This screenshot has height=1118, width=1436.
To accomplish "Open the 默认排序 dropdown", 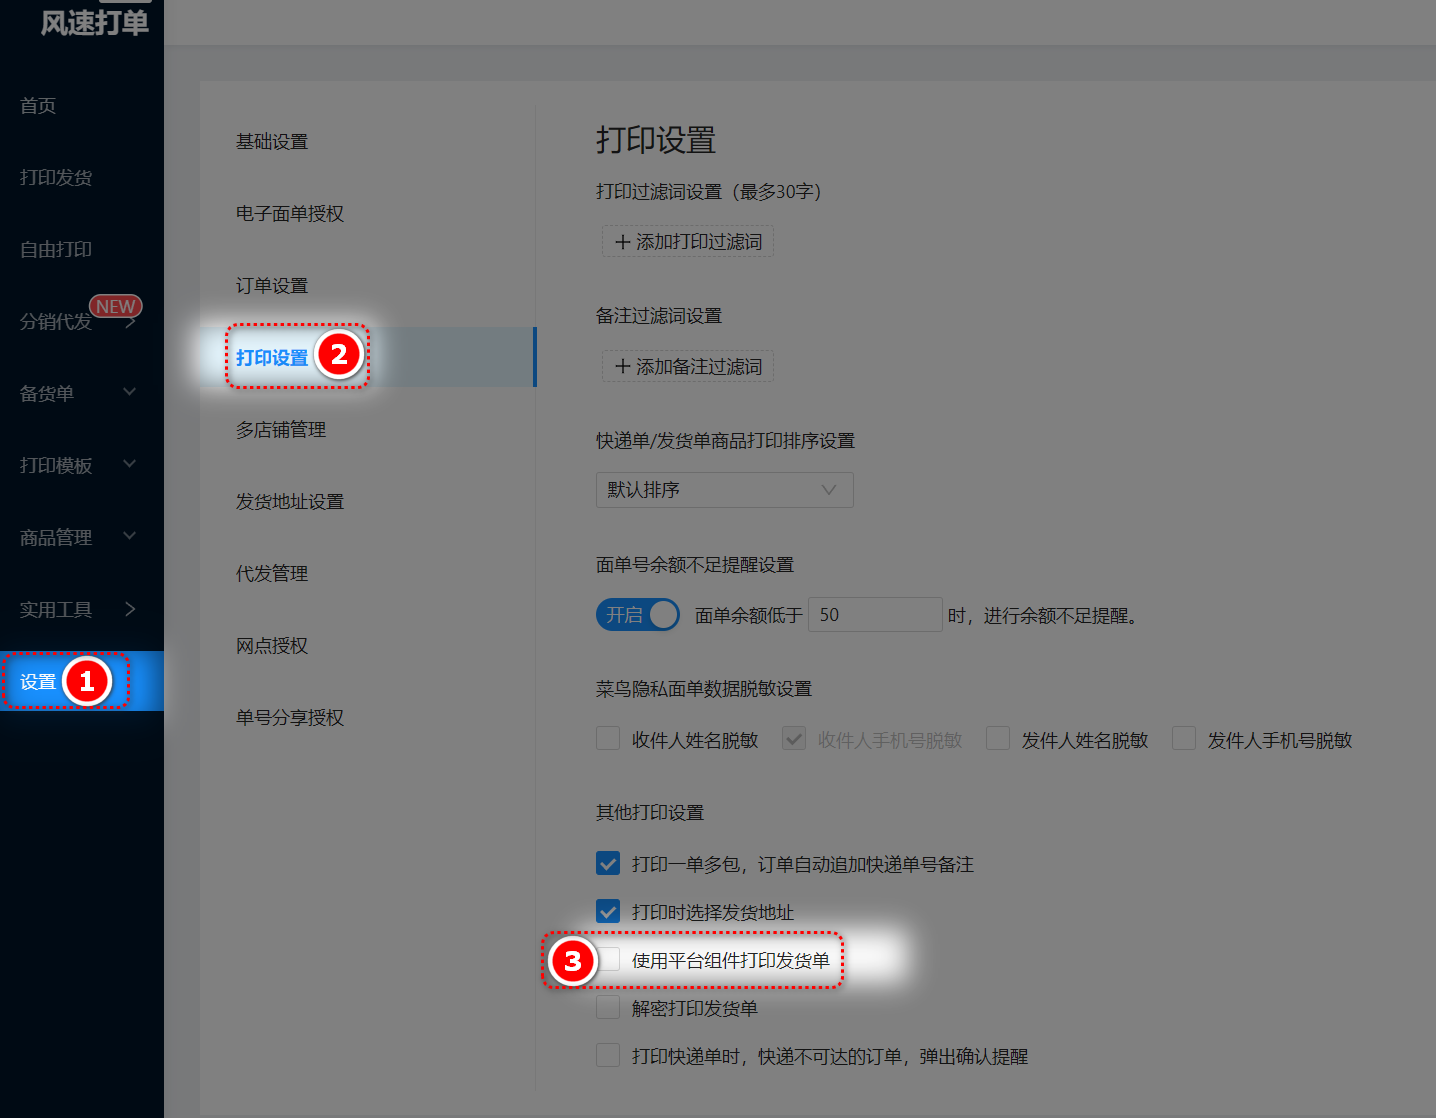I will [x=725, y=490].
